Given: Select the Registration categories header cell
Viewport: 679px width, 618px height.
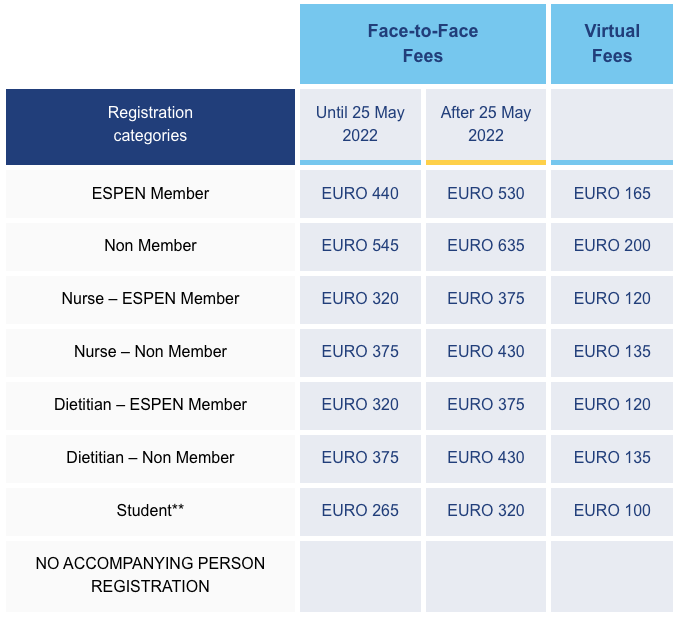Looking at the screenshot, I should pos(150,126).
